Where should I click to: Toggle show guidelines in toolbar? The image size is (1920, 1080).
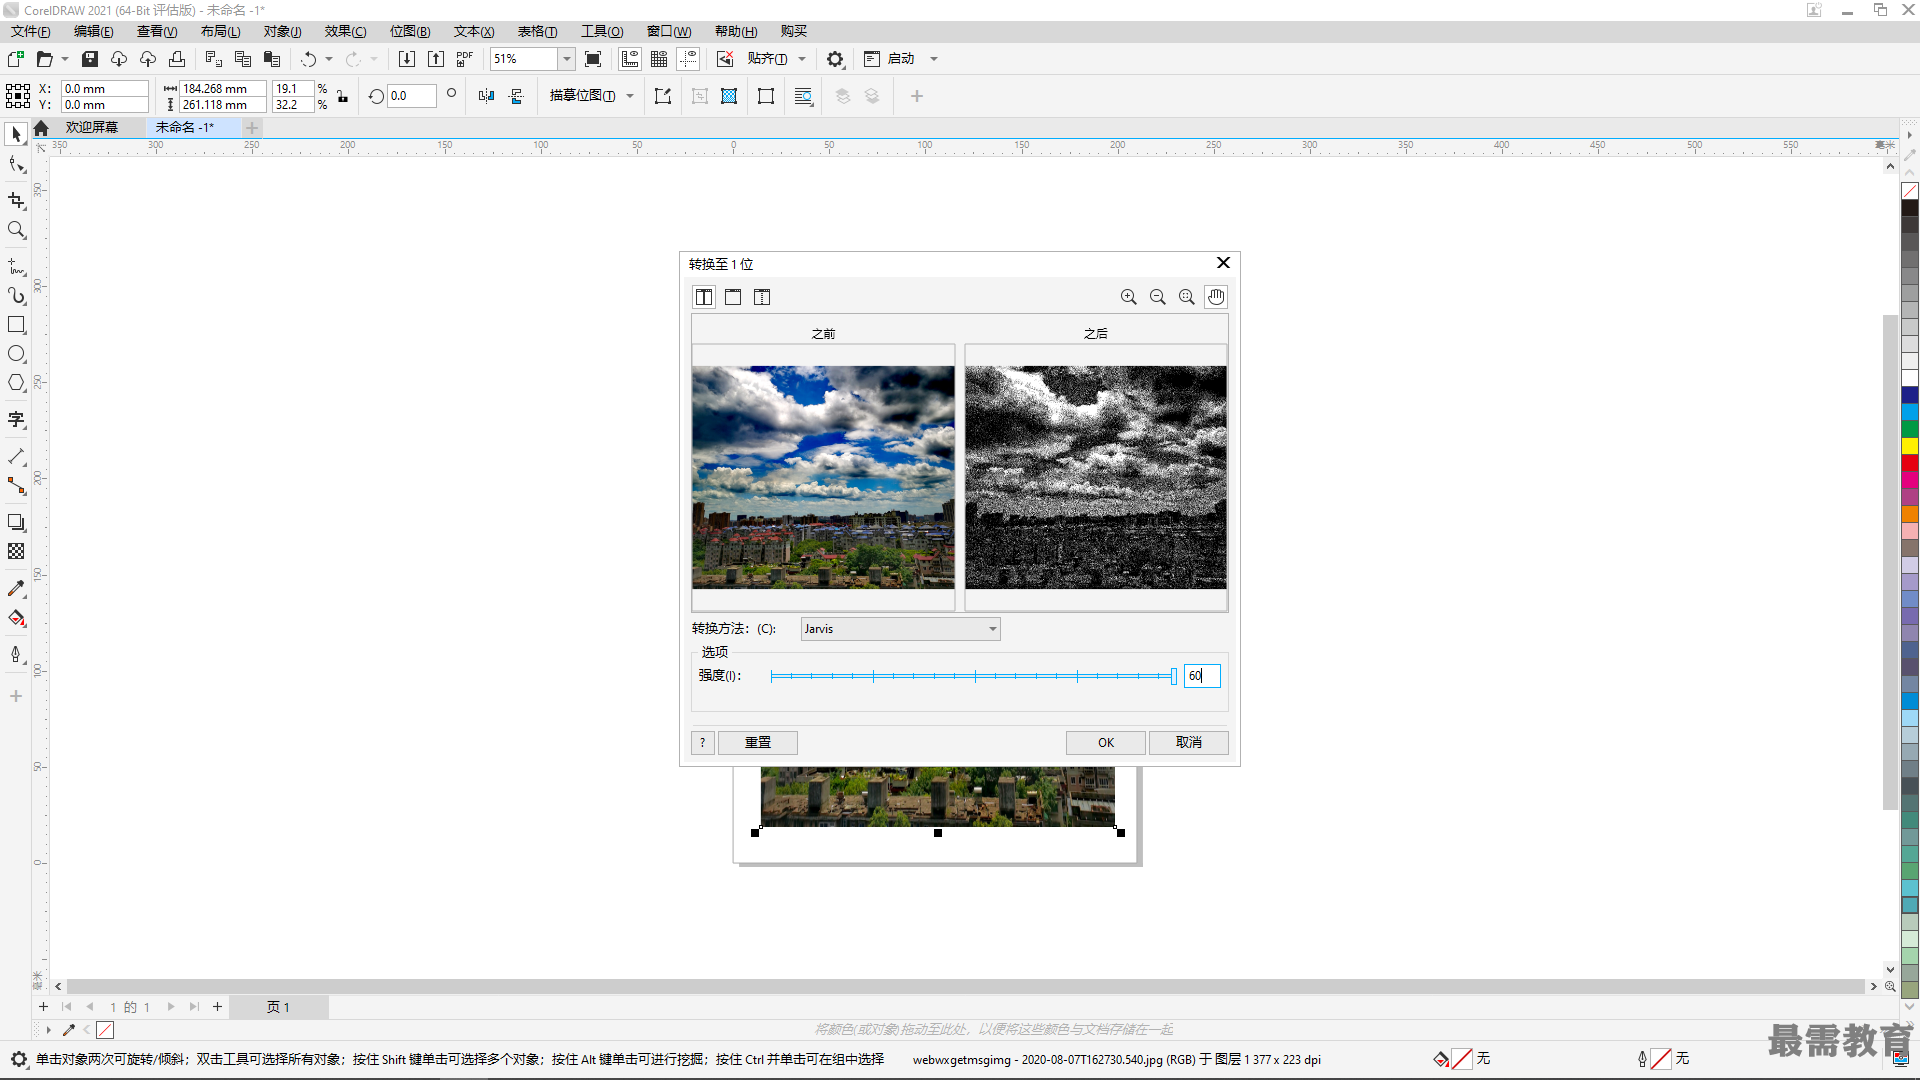[688, 59]
